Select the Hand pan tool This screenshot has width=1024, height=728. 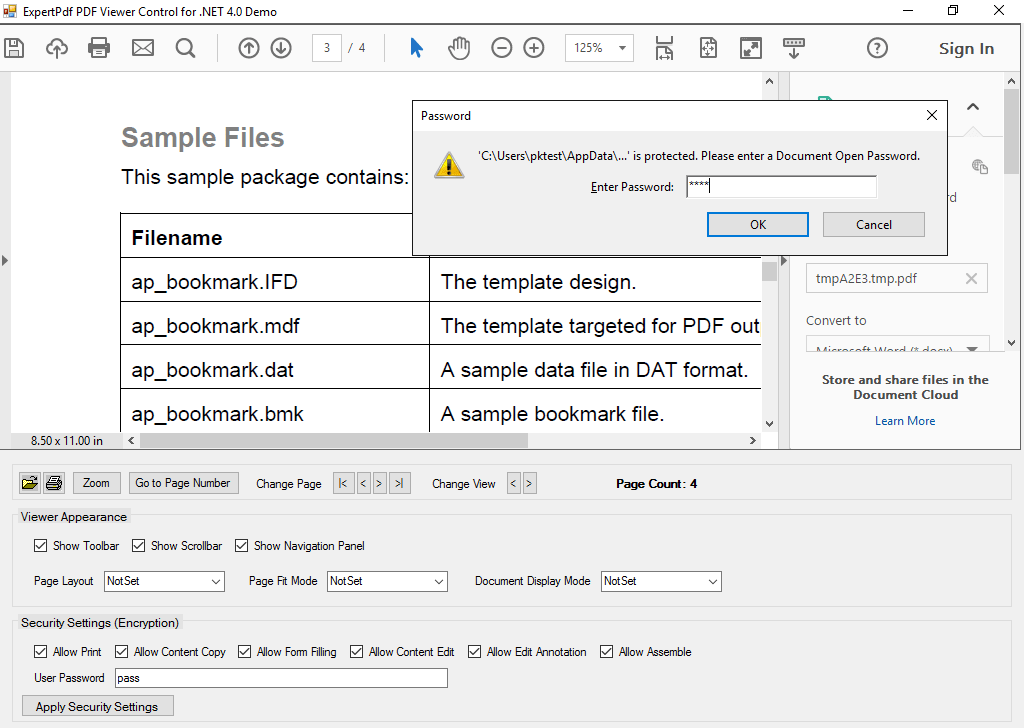(x=458, y=47)
